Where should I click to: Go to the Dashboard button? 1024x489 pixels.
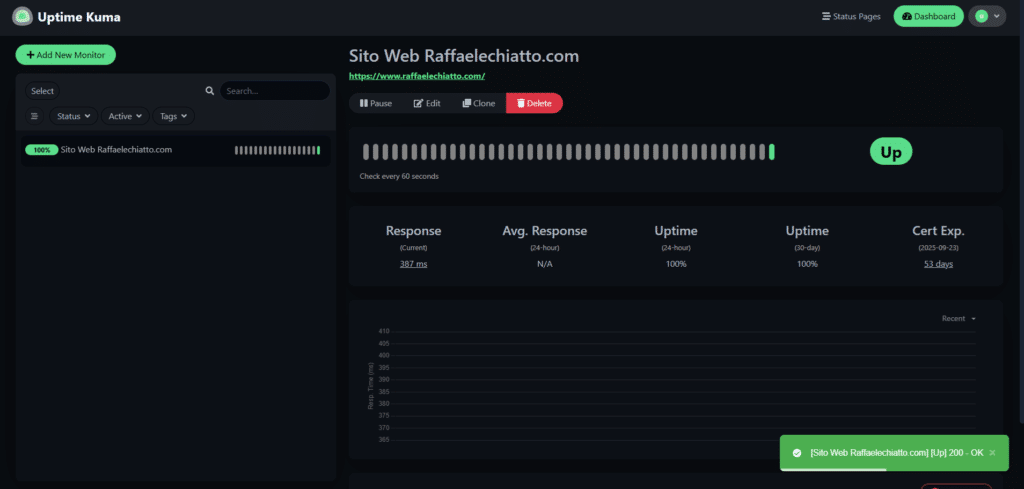[928, 16]
